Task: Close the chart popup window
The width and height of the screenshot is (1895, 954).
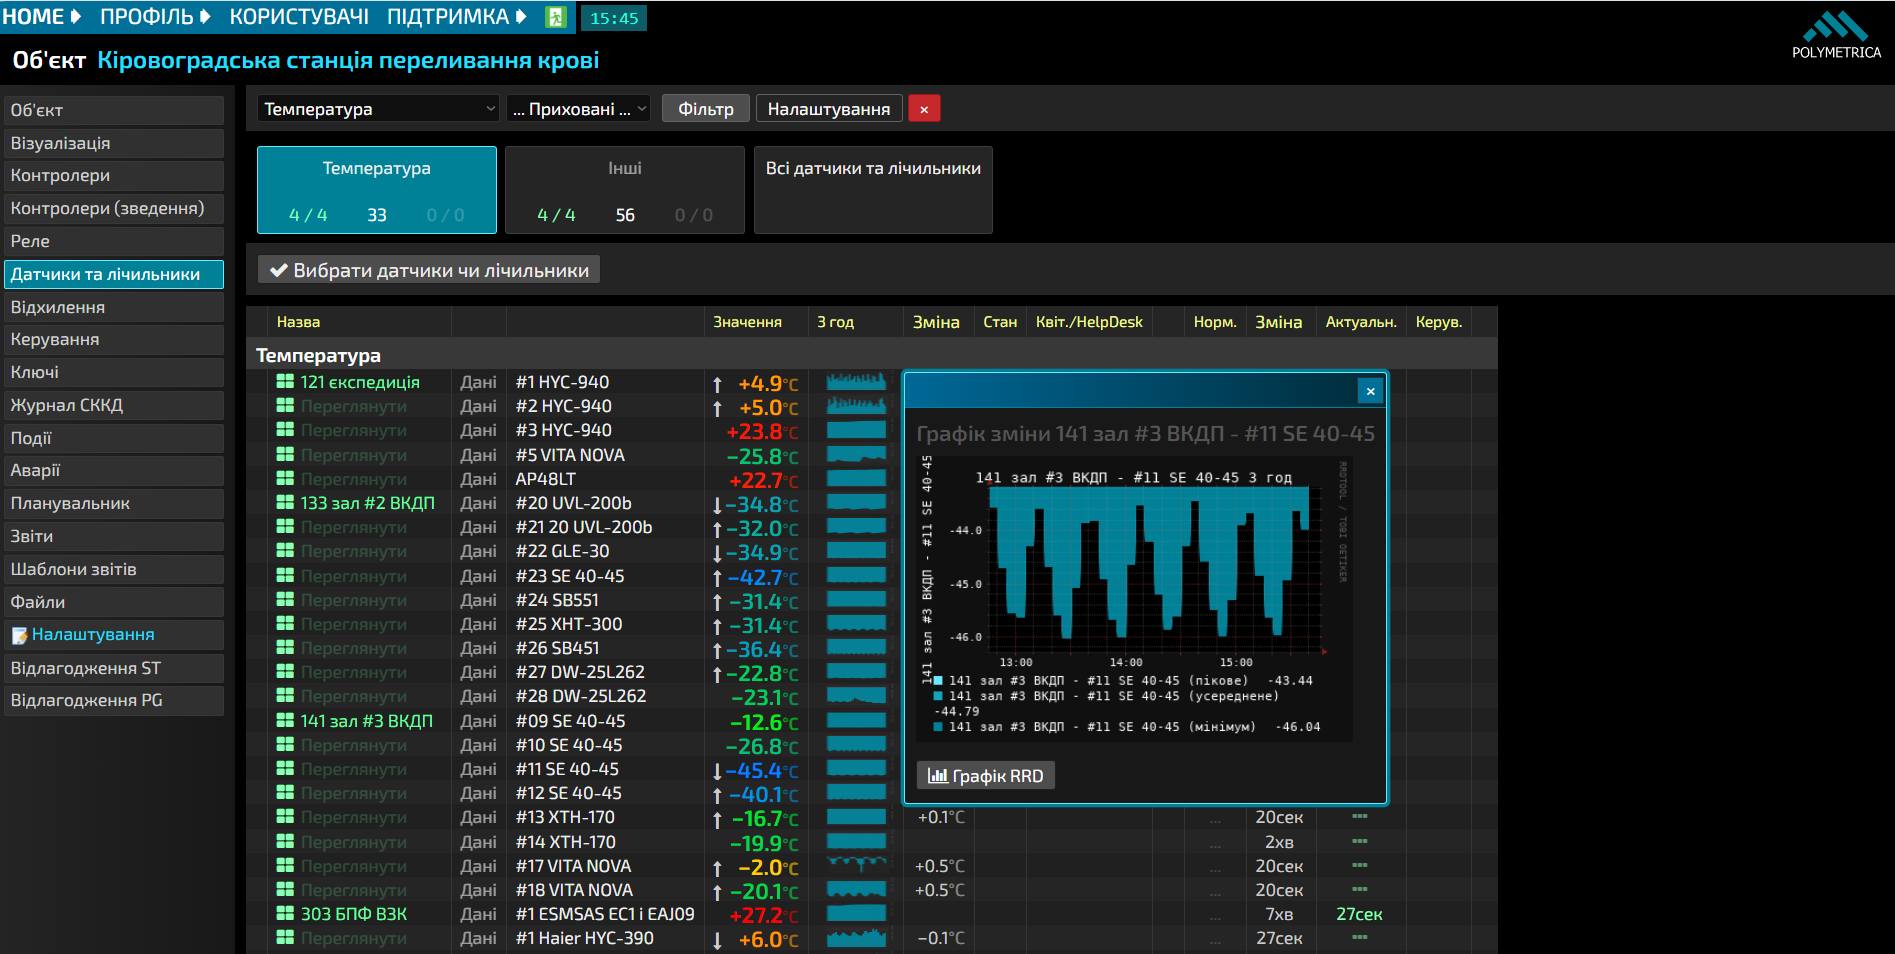Action: point(1371,391)
